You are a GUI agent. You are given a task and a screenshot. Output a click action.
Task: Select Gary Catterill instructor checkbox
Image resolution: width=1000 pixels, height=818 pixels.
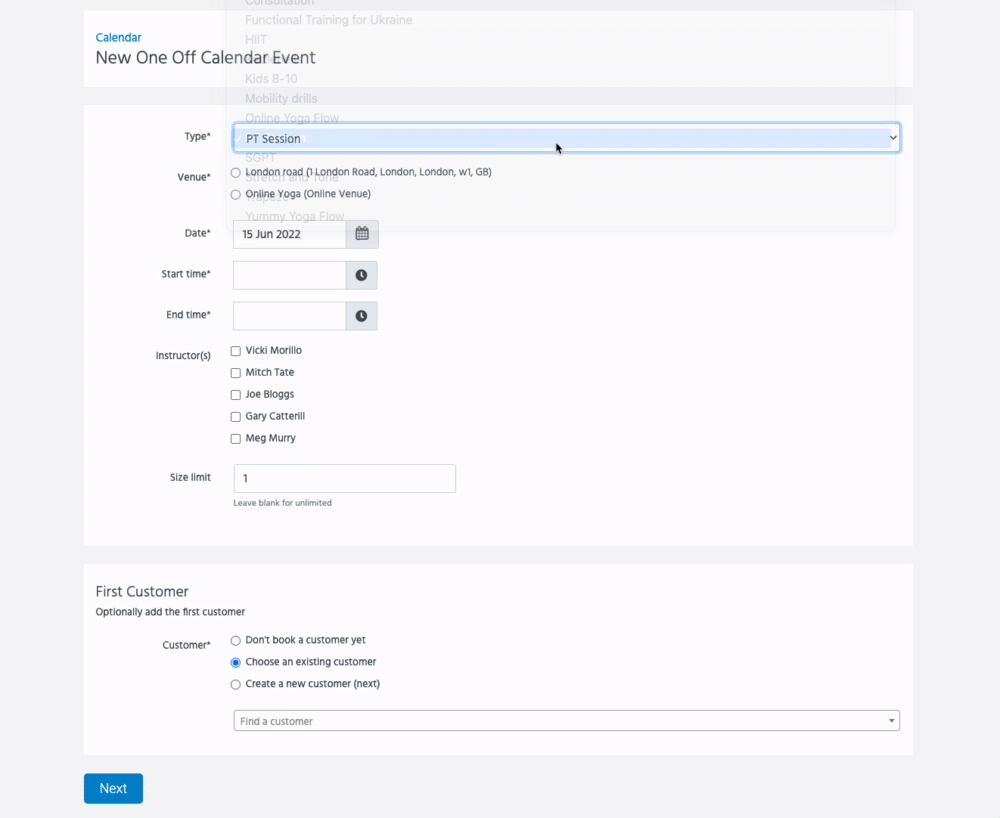click(236, 417)
